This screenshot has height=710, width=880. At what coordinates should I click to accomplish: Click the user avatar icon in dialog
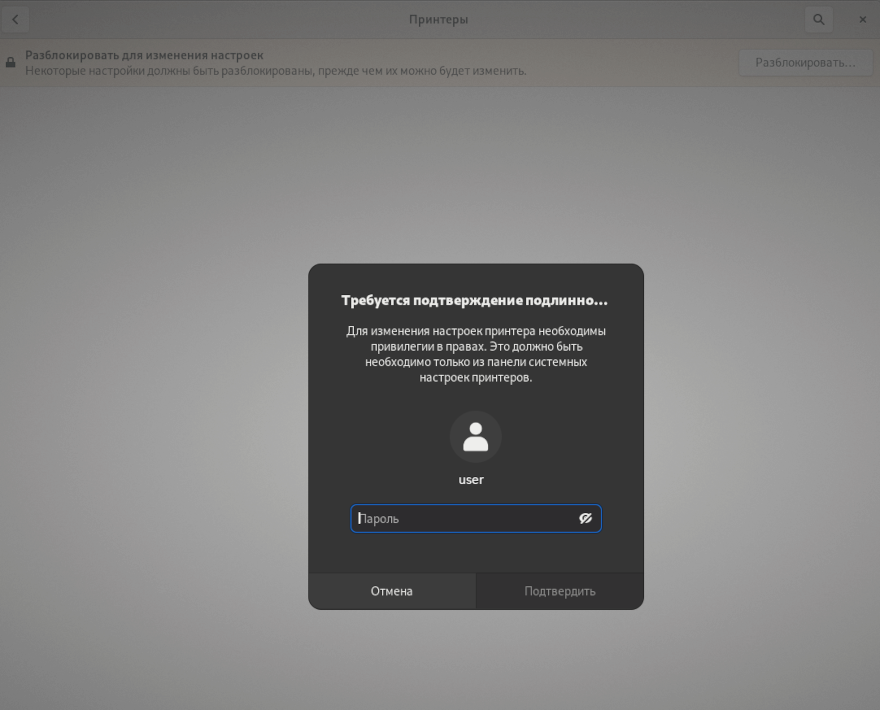tap(475, 437)
